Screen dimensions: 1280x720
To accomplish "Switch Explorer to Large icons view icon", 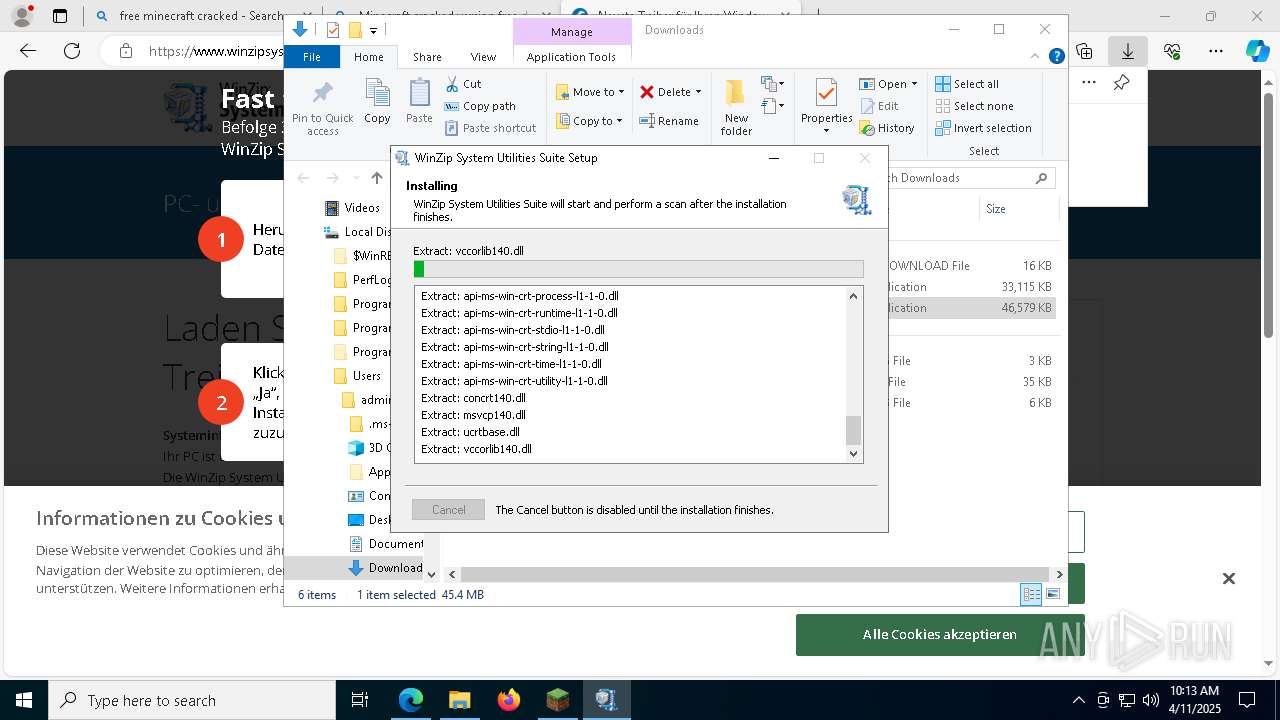I will (1052, 595).
